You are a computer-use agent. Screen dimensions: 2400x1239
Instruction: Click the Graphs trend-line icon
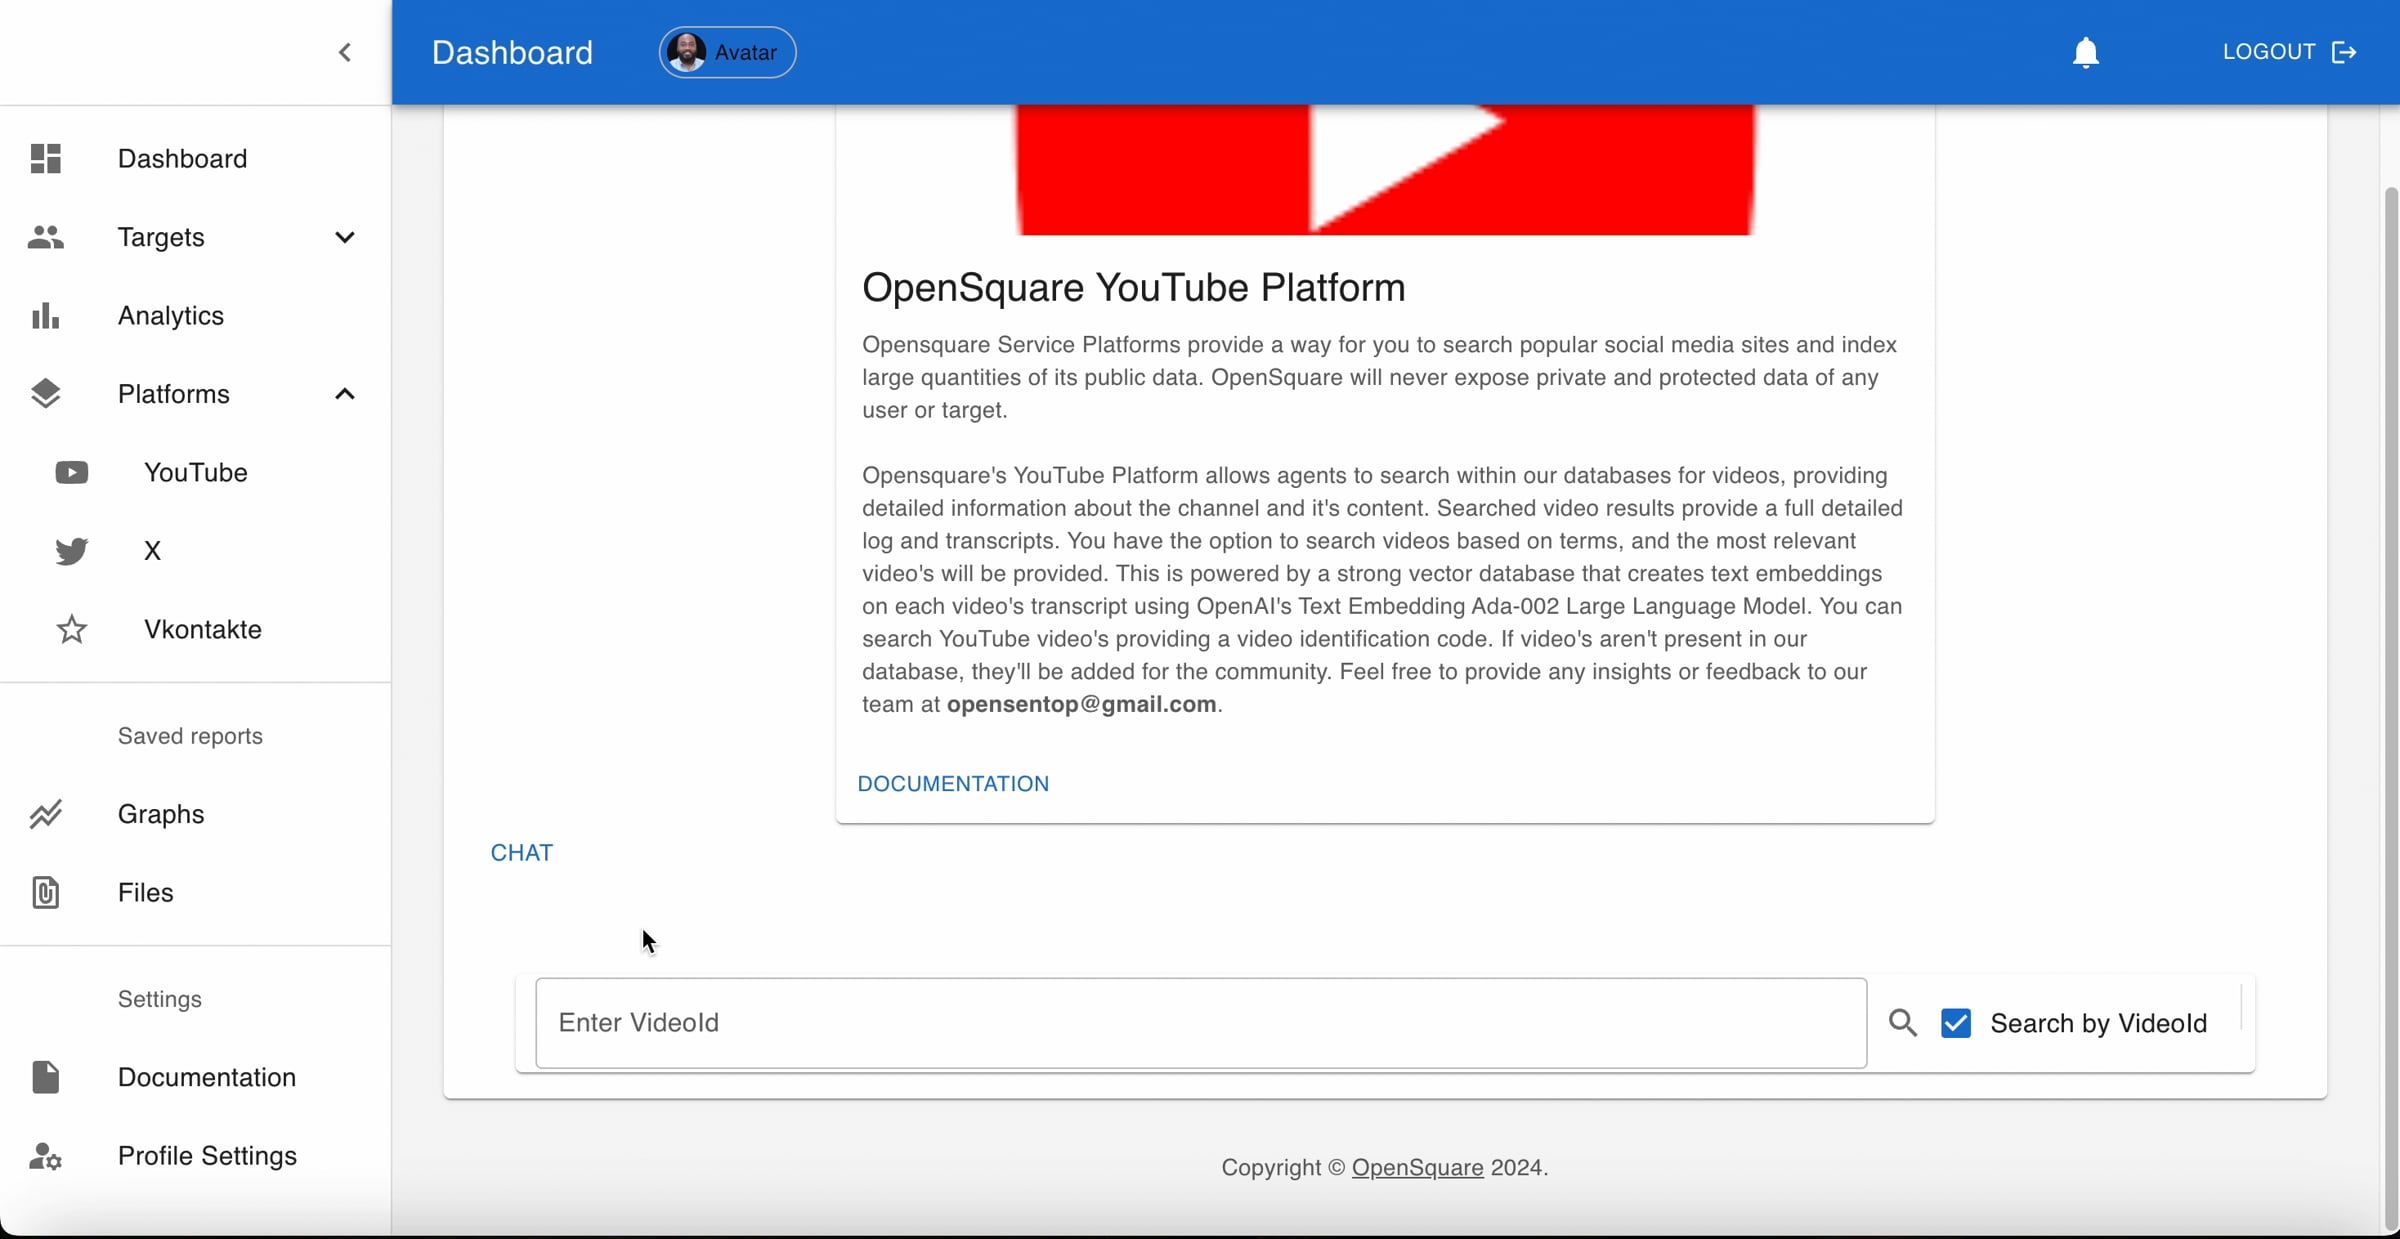(46, 814)
